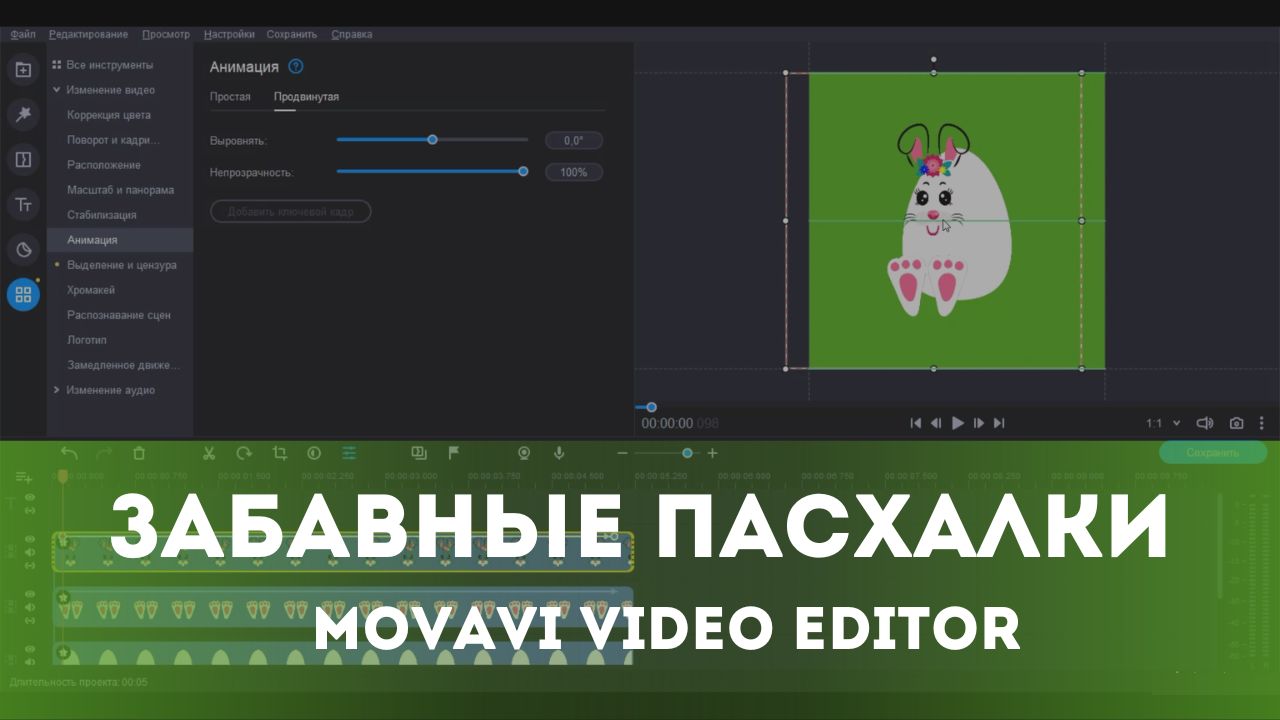1280x720 pixels.
Task: Open crop tool on timeline toolbar
Action: 279,453
